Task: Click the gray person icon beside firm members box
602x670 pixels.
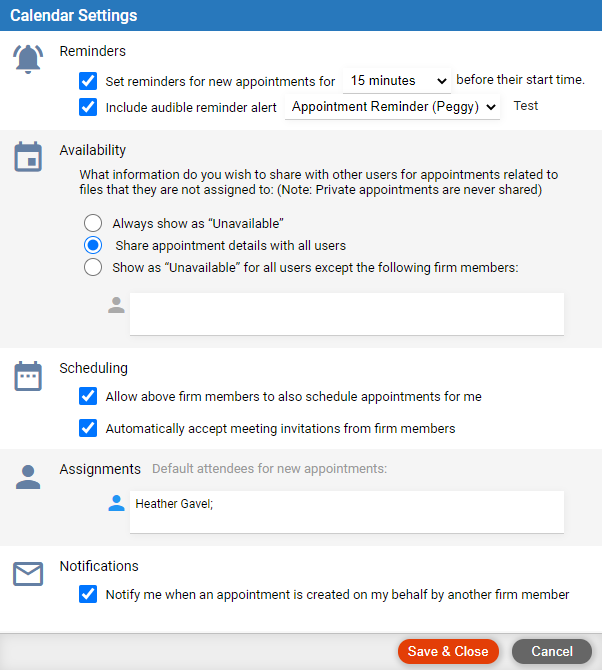Action: point(116,306)
